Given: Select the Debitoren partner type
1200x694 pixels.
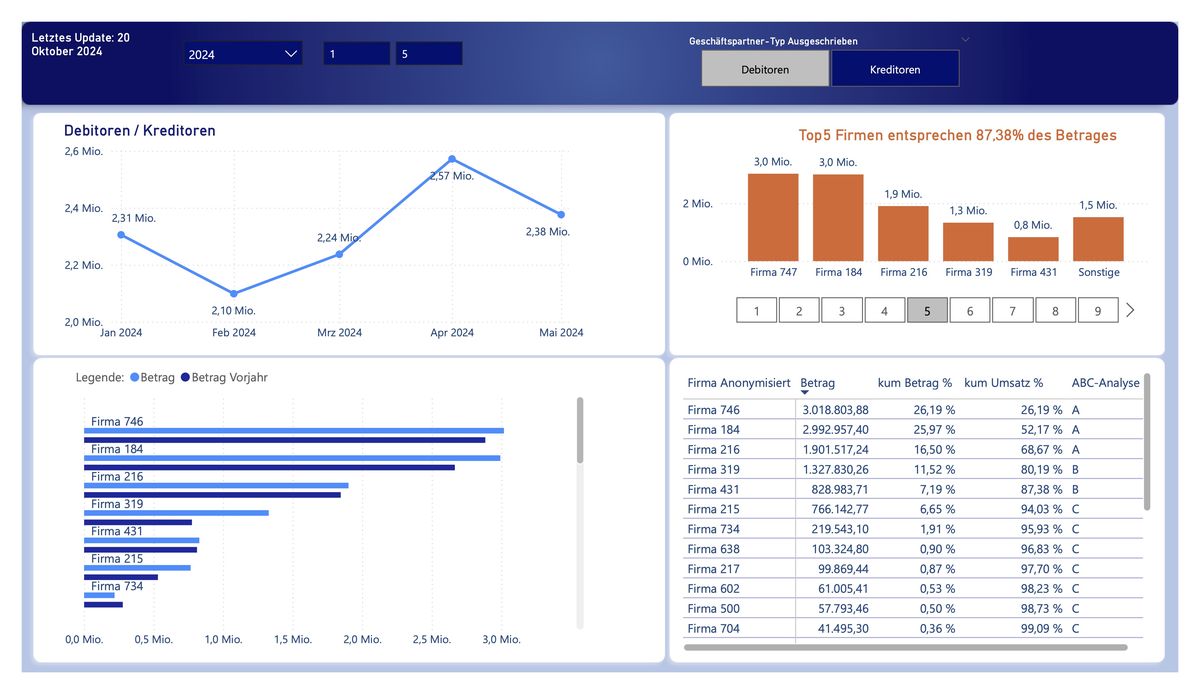Looking at the screenshot, I should click(765, 69).
